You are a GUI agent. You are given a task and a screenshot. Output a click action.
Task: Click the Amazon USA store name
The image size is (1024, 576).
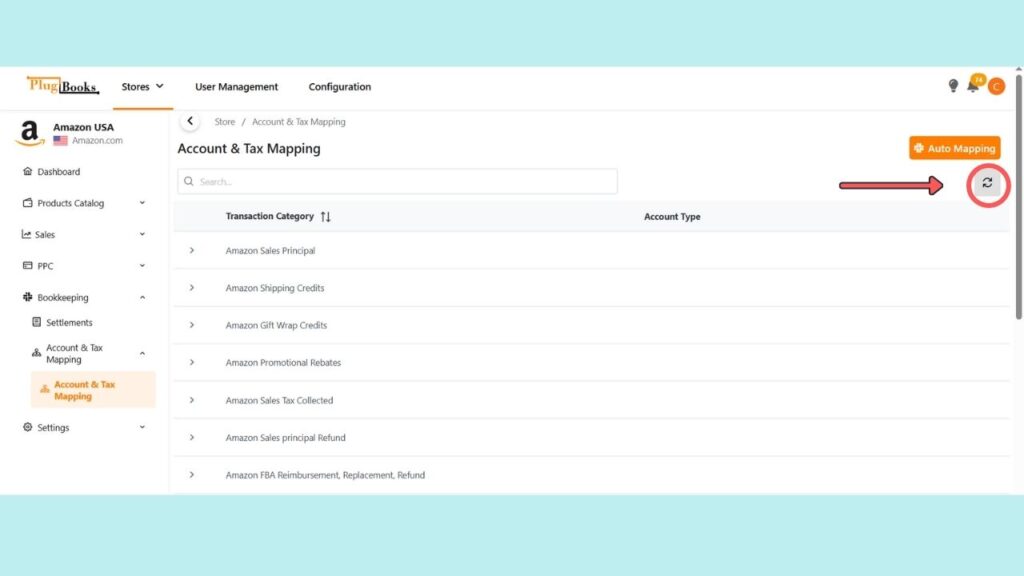coord(83,127)
